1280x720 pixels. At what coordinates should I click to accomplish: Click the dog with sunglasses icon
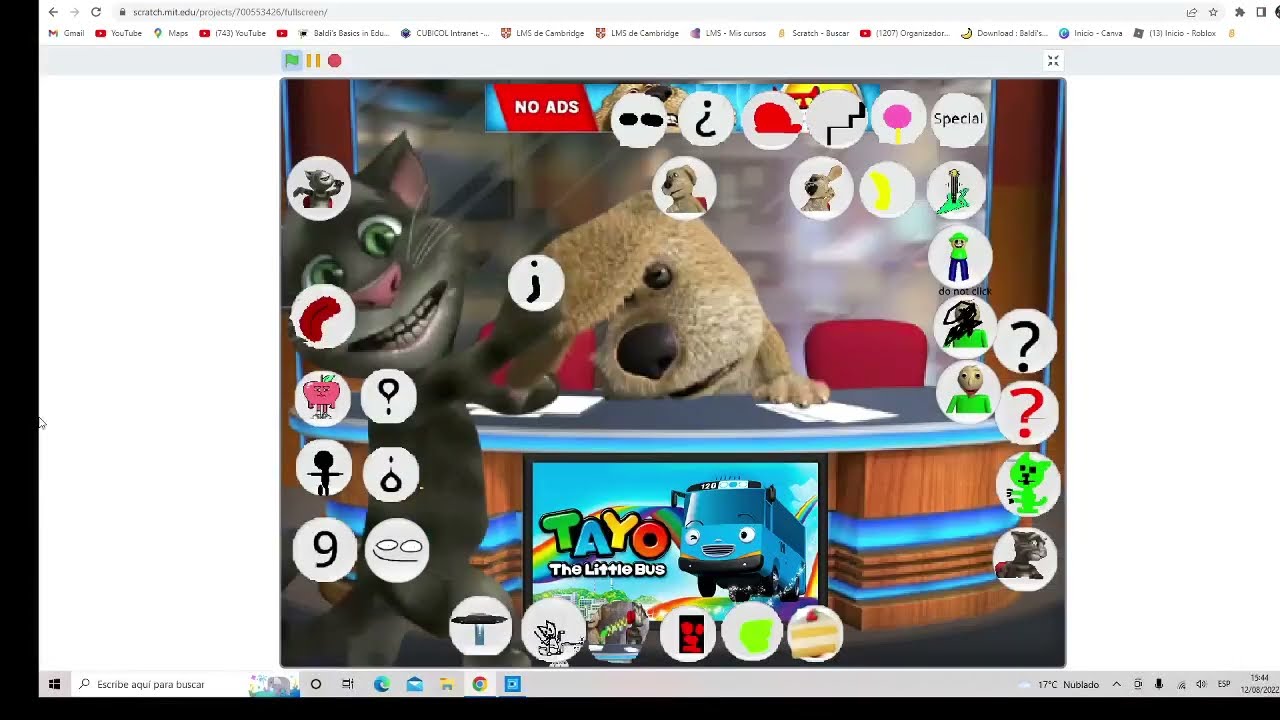[821, 188]
